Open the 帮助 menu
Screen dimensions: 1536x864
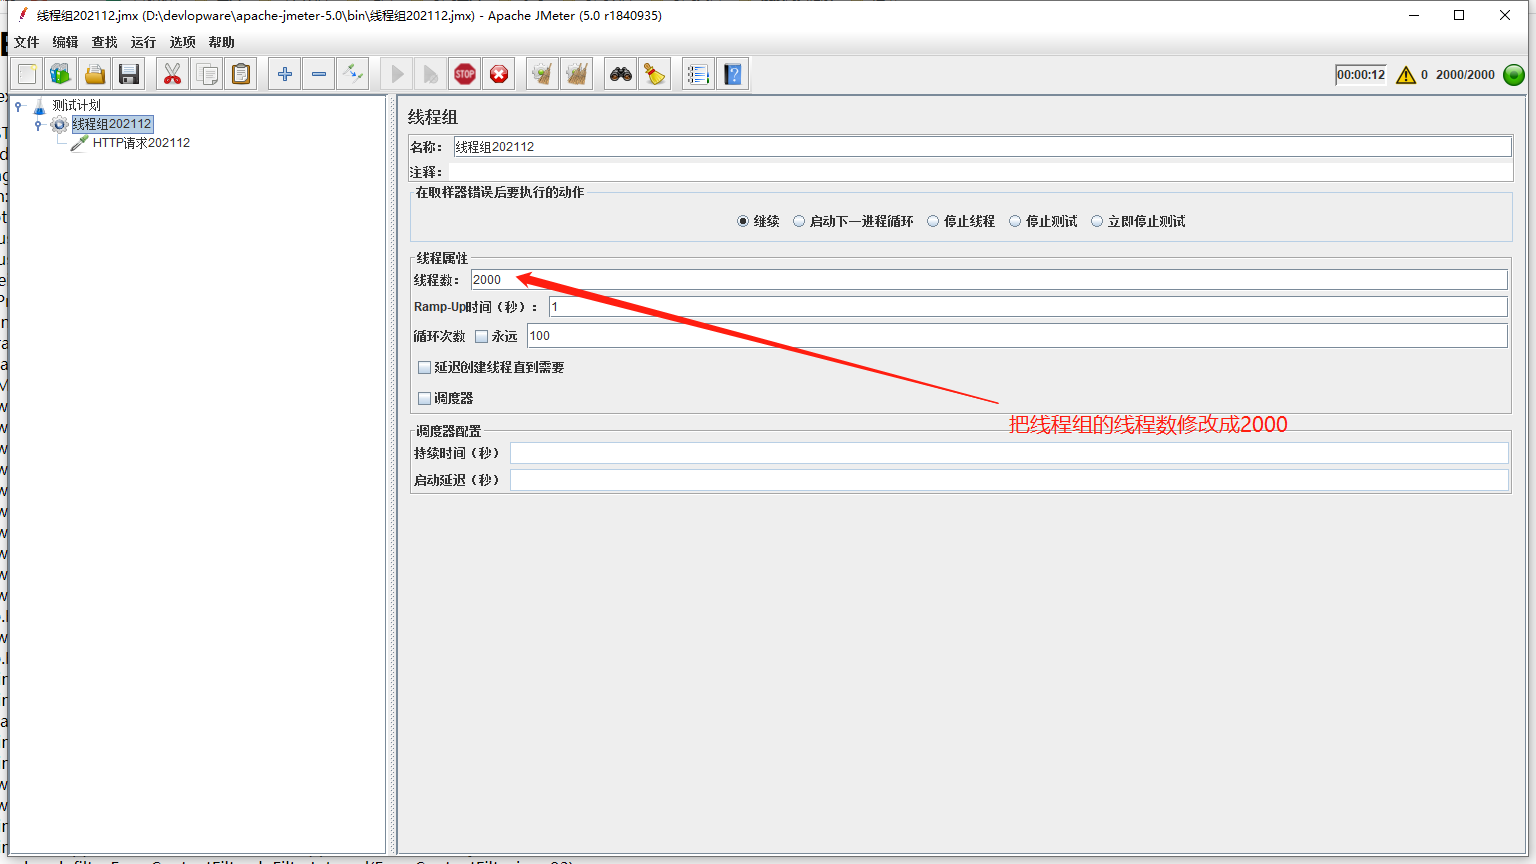(x=222, y=42)
